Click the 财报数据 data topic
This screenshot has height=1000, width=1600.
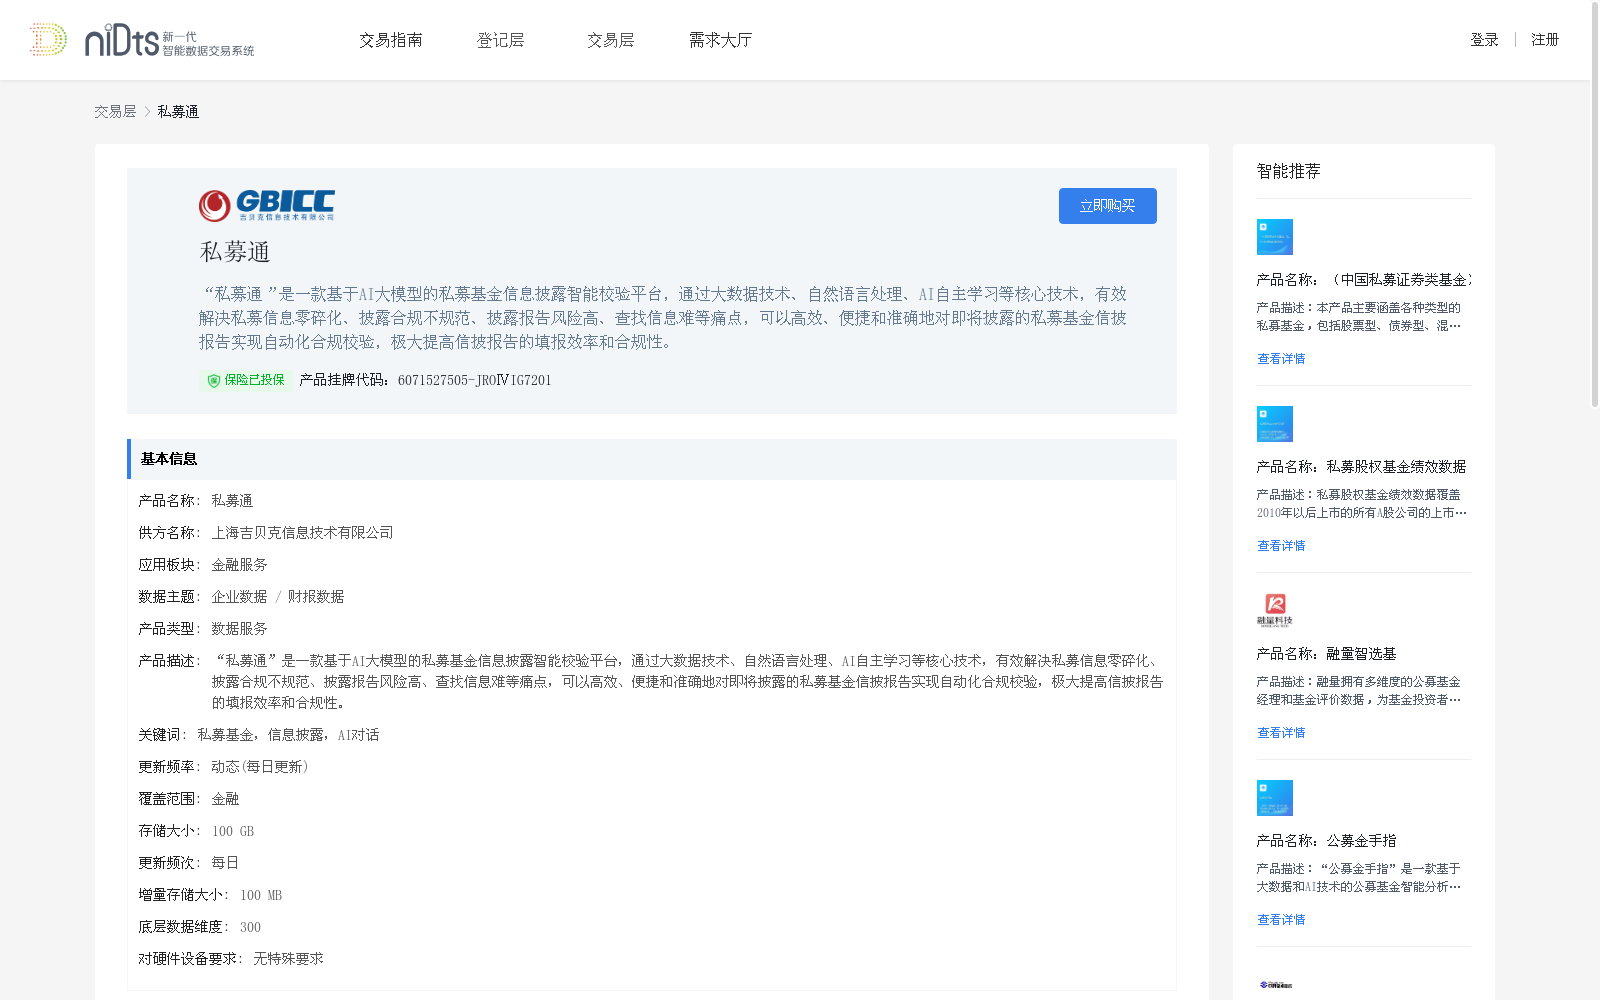tap(316, 597)
